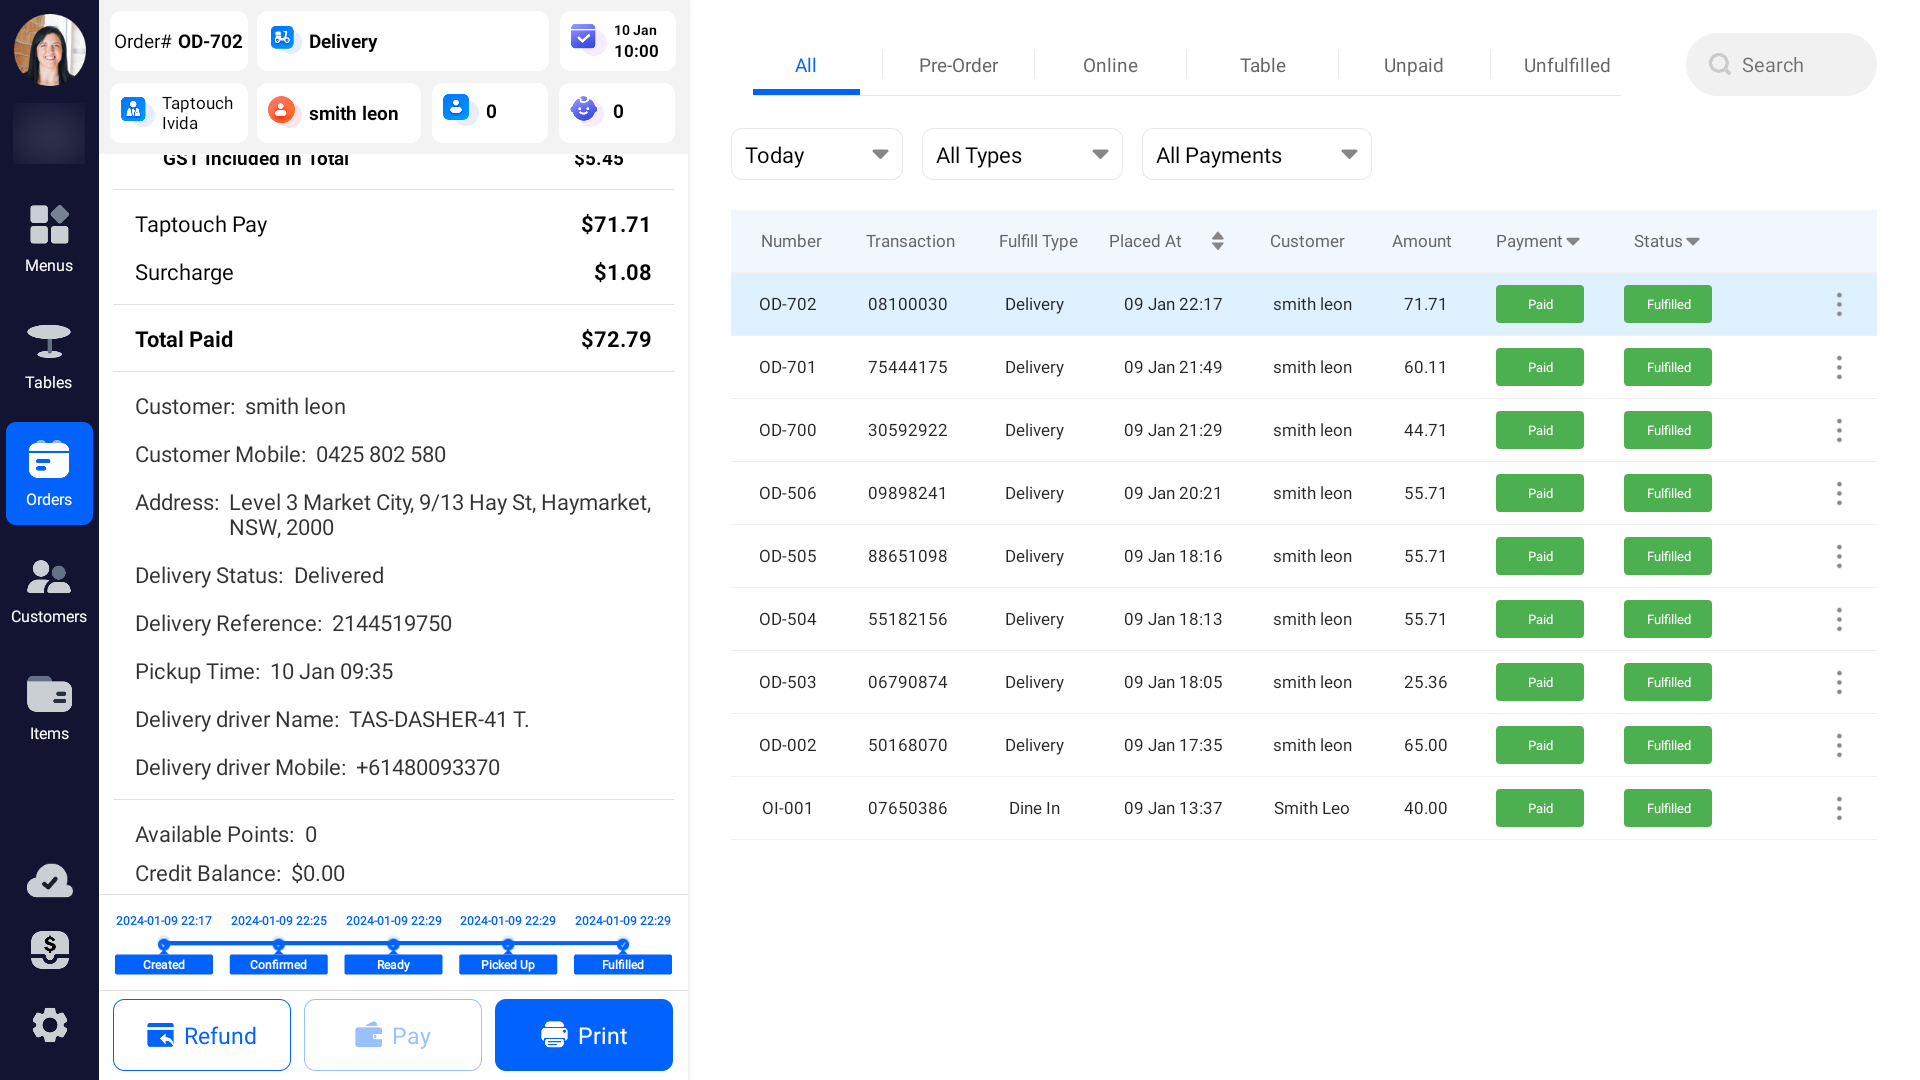Viewport: 1920px width, 1080px height.
Task: Open the Orders section in sidebar
Action: 49,473
